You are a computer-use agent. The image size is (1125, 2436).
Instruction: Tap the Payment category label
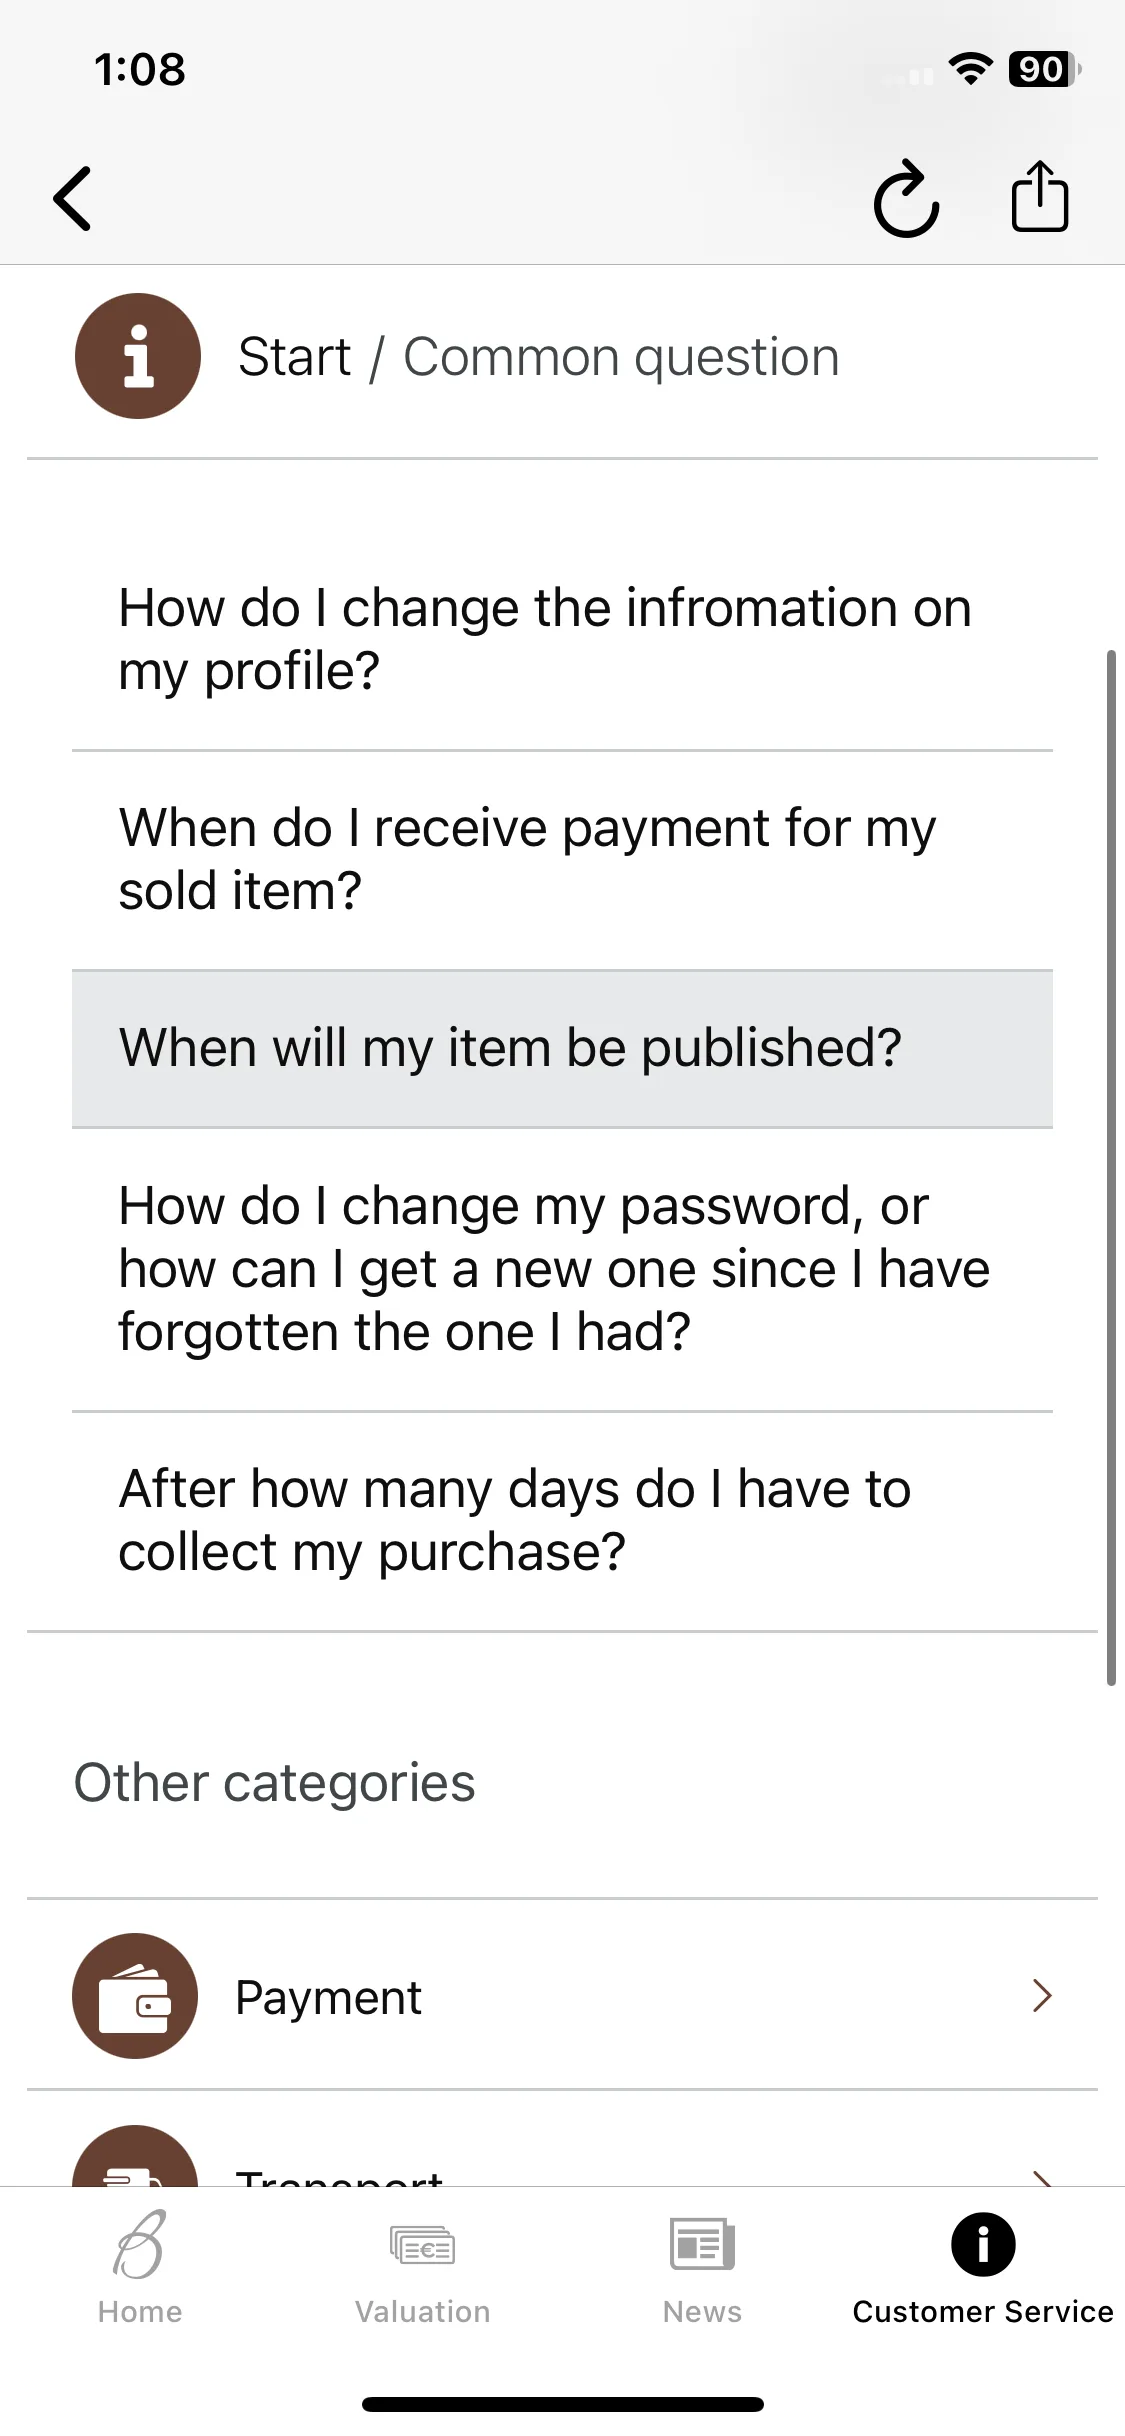point(328,1998)
